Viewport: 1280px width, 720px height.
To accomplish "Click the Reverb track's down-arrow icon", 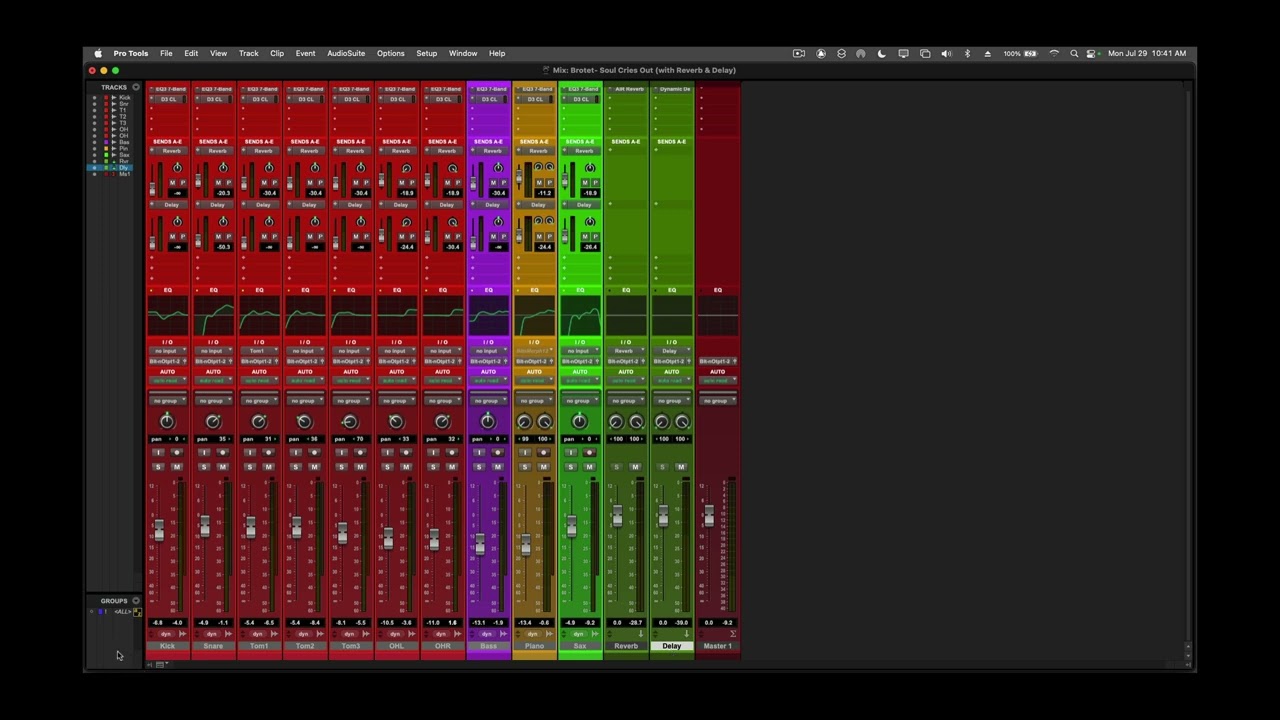I will point(641,634).
